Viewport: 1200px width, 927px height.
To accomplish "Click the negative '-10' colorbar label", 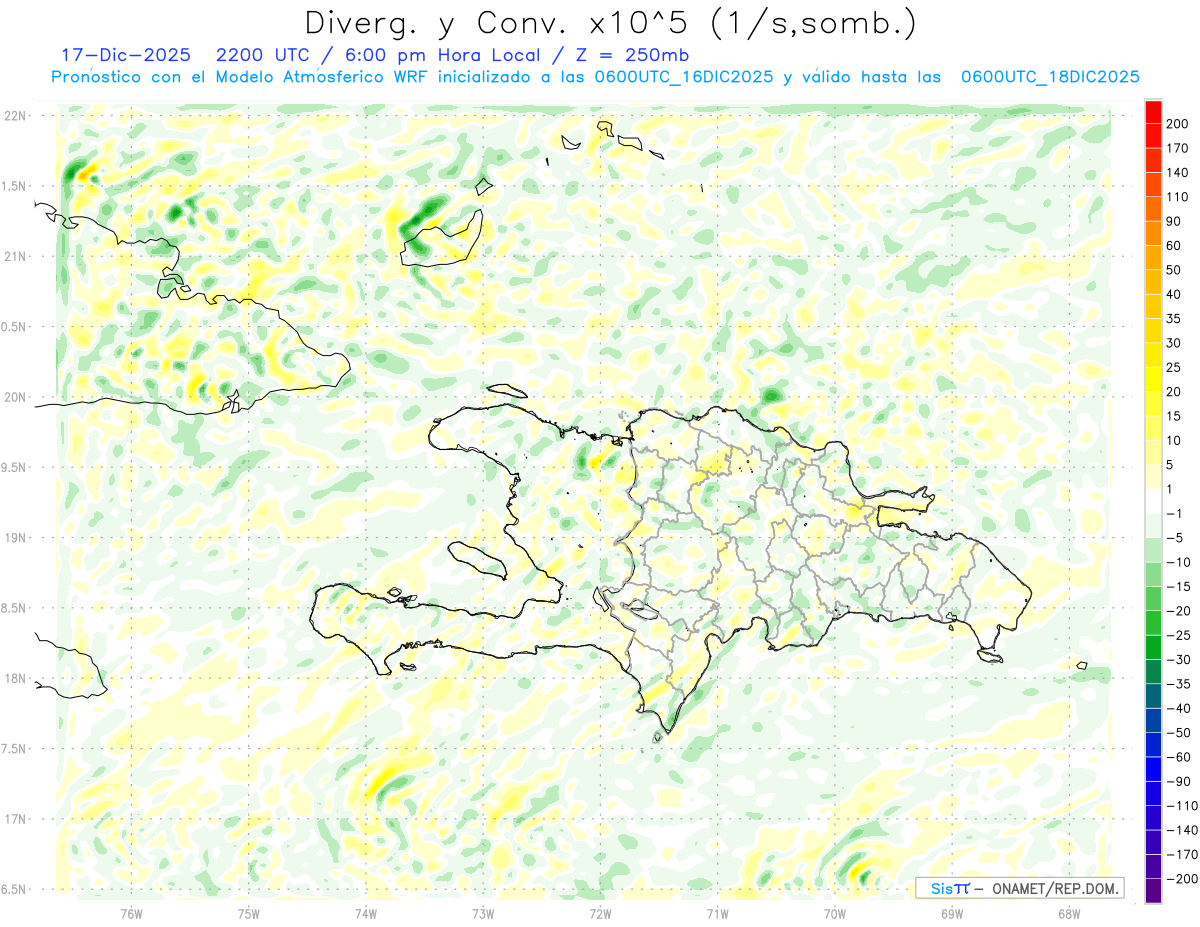I will click(1178, 562).
